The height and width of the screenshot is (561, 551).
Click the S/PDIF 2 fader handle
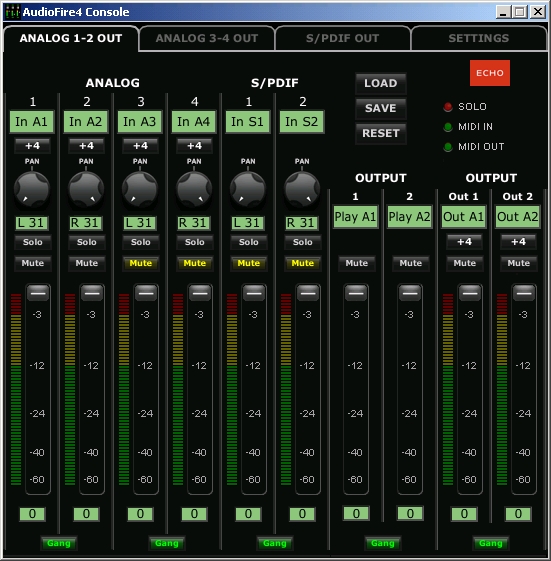(308, 293)
